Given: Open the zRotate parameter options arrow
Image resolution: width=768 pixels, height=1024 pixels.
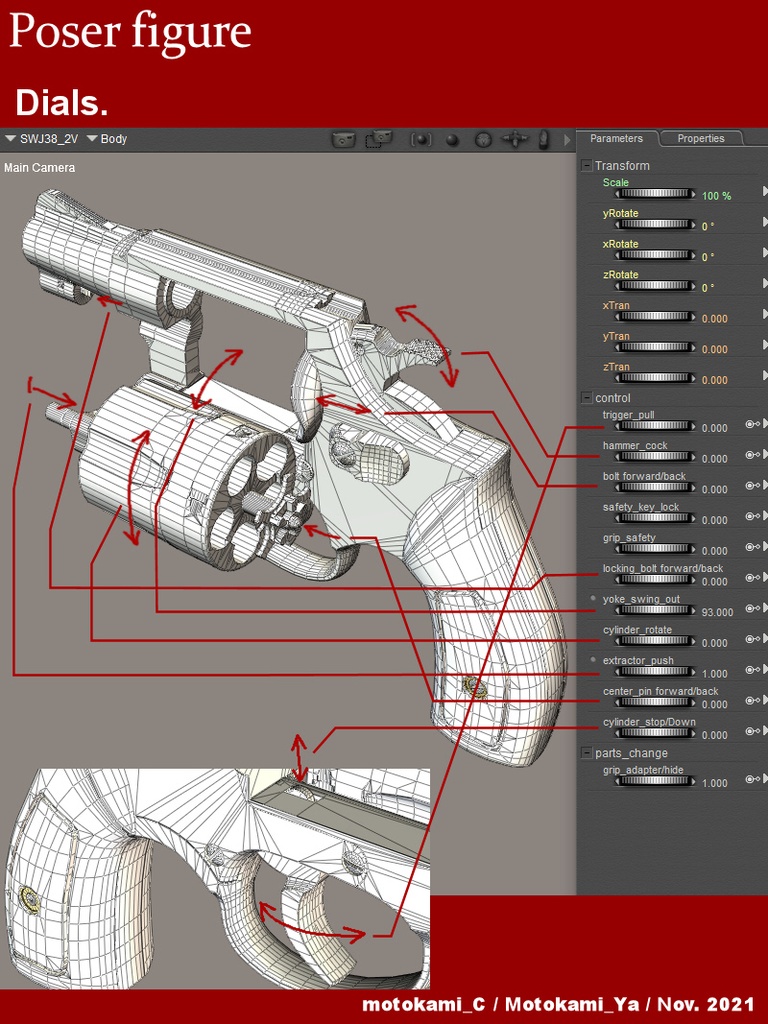Looking at the screenshot, I should pos(765,283).
